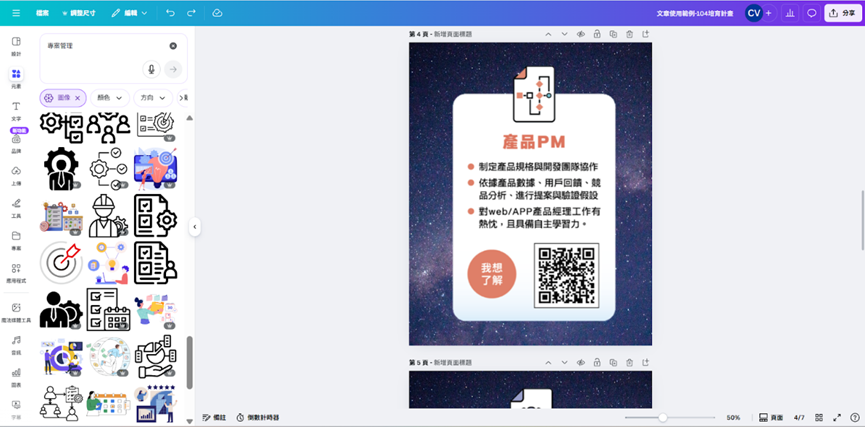
Task: Click the redo arrow in top bar
Action: (x=191, y=13)
